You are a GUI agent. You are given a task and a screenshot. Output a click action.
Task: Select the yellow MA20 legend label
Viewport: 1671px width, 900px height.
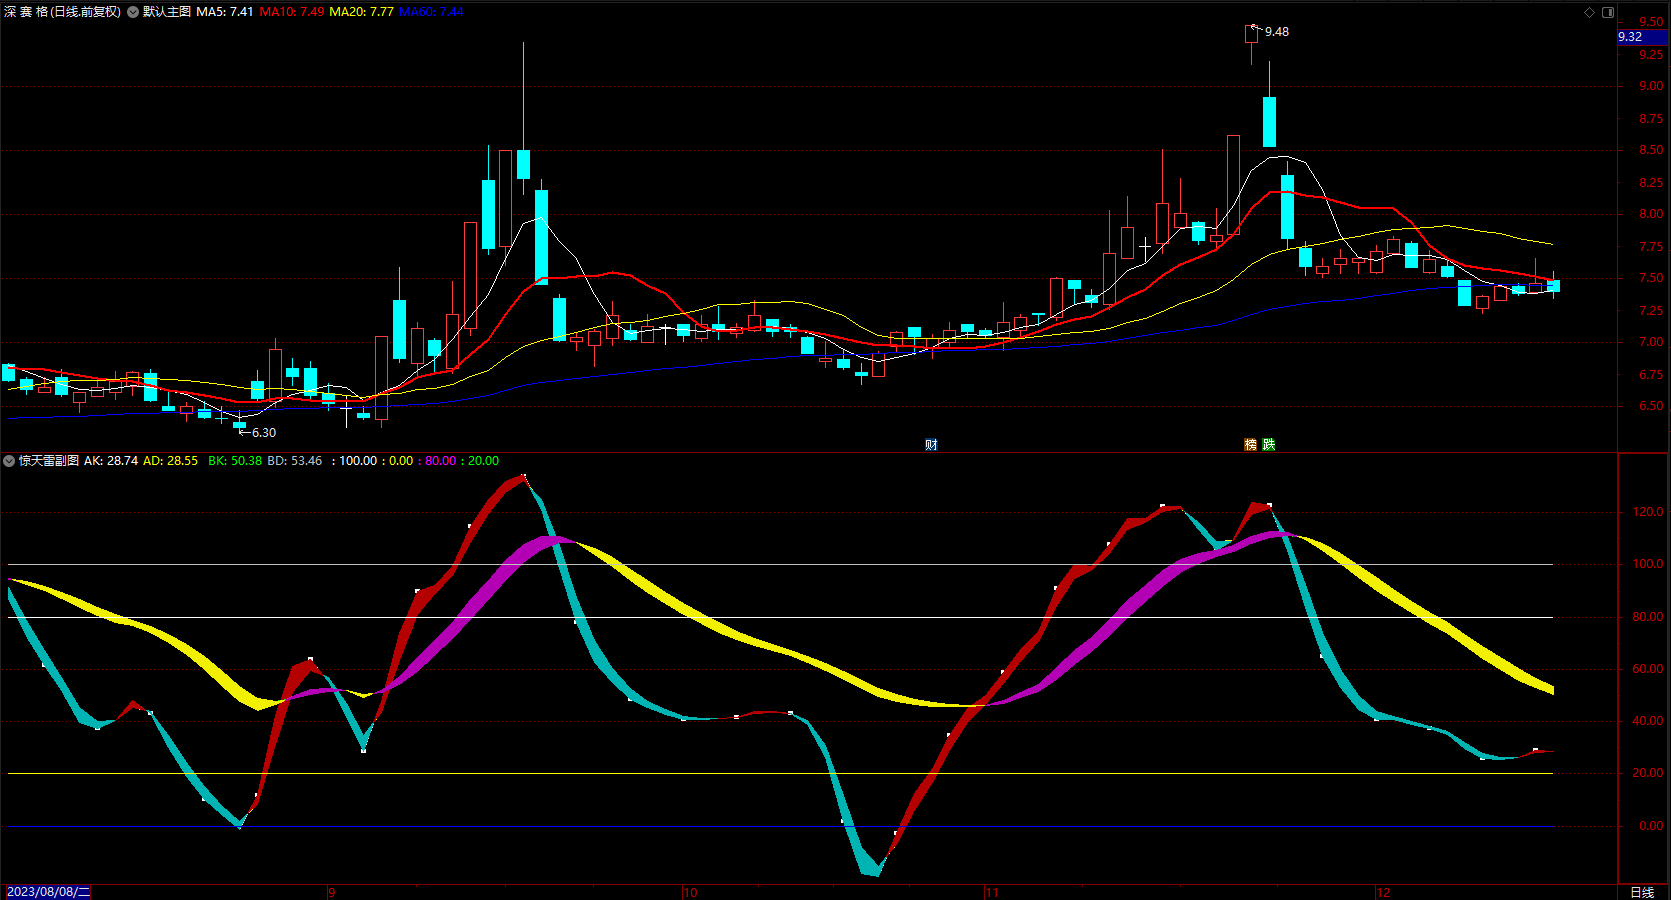click(x=361, y=12)
